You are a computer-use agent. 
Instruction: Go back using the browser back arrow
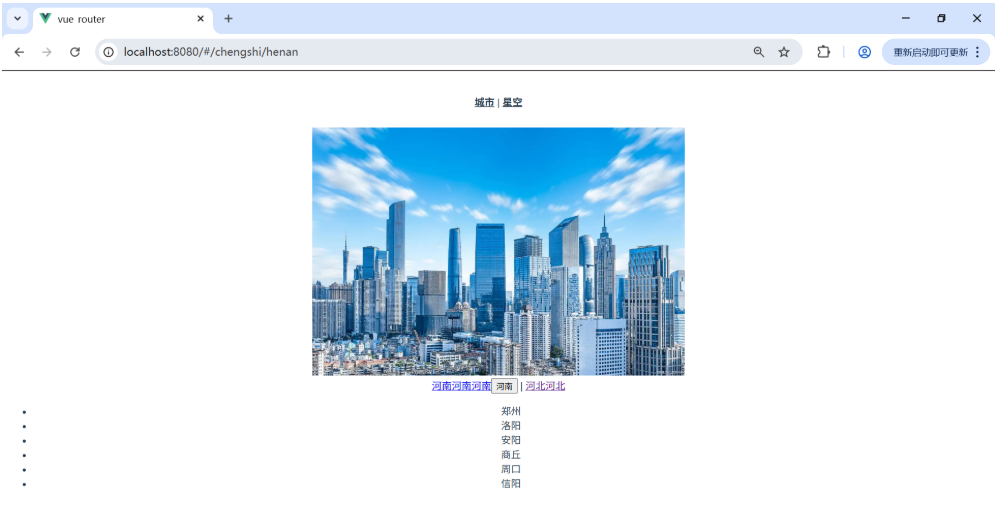click(19, 52)
